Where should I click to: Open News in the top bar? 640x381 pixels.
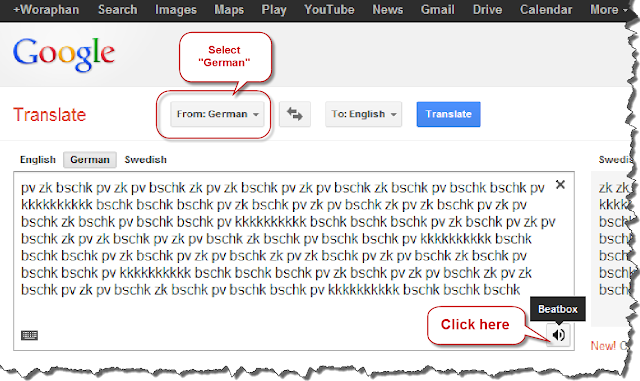(x=388, y=9)
